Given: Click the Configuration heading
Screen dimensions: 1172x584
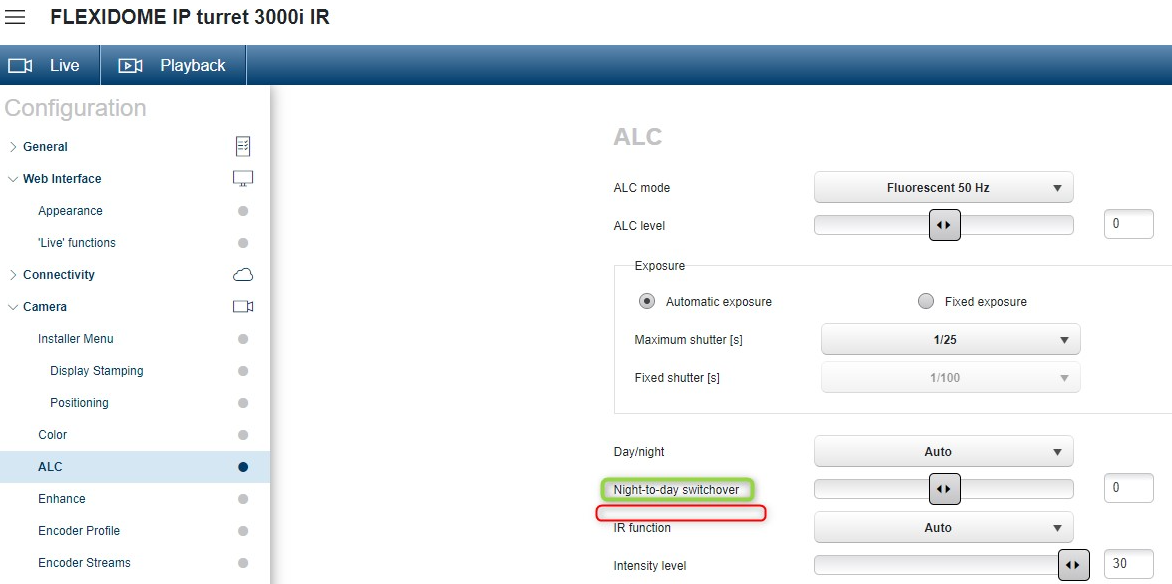Looking at the screenshot, I should 75,108.
